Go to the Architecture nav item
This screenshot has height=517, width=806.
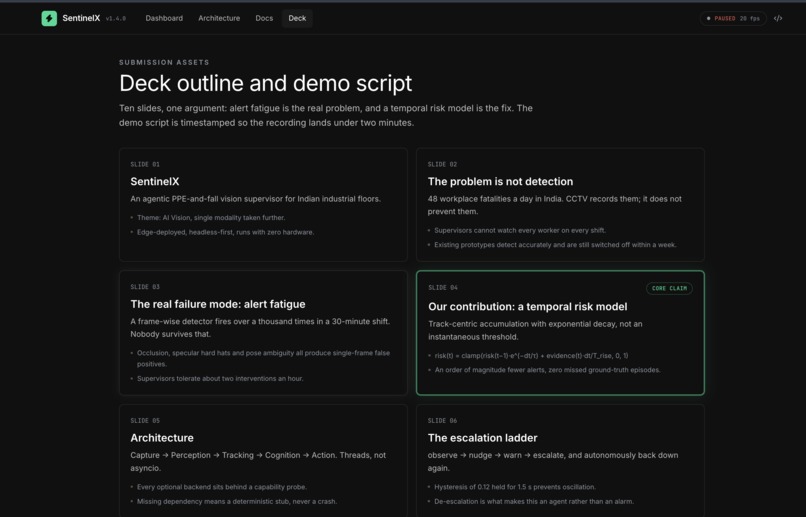[219, 19]
